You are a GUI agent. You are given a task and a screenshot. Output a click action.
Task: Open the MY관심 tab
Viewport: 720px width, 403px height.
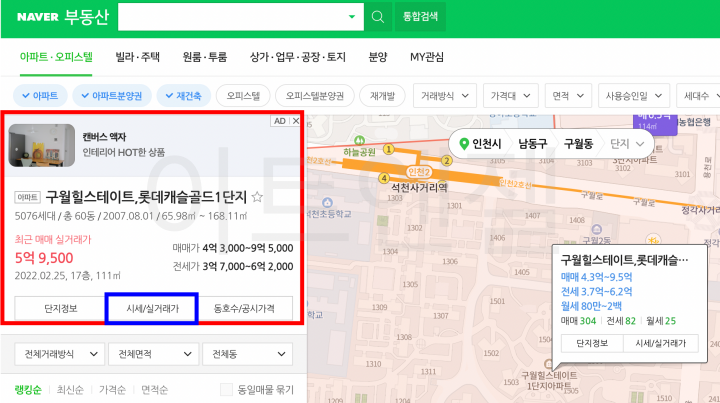click(427, 57)
